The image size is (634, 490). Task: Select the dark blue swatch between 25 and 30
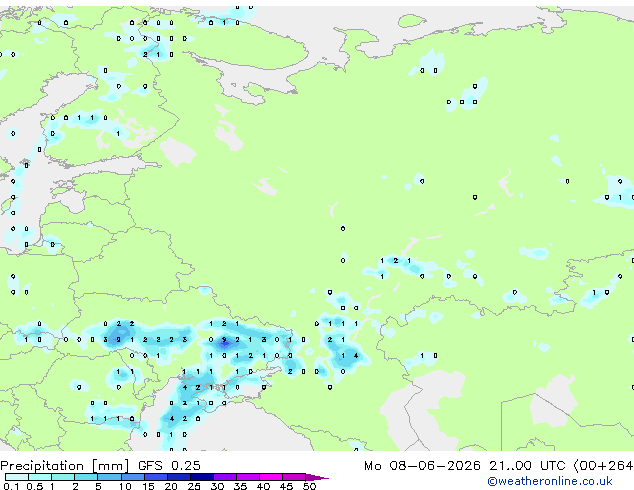[201, 477]
